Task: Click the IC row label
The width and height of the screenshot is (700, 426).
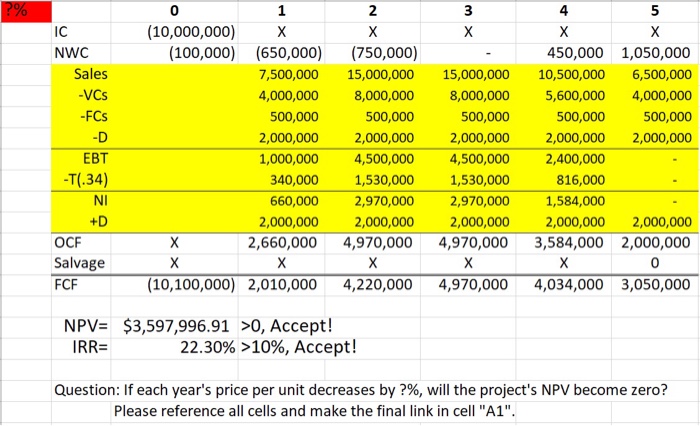Action: pos(61,32)
